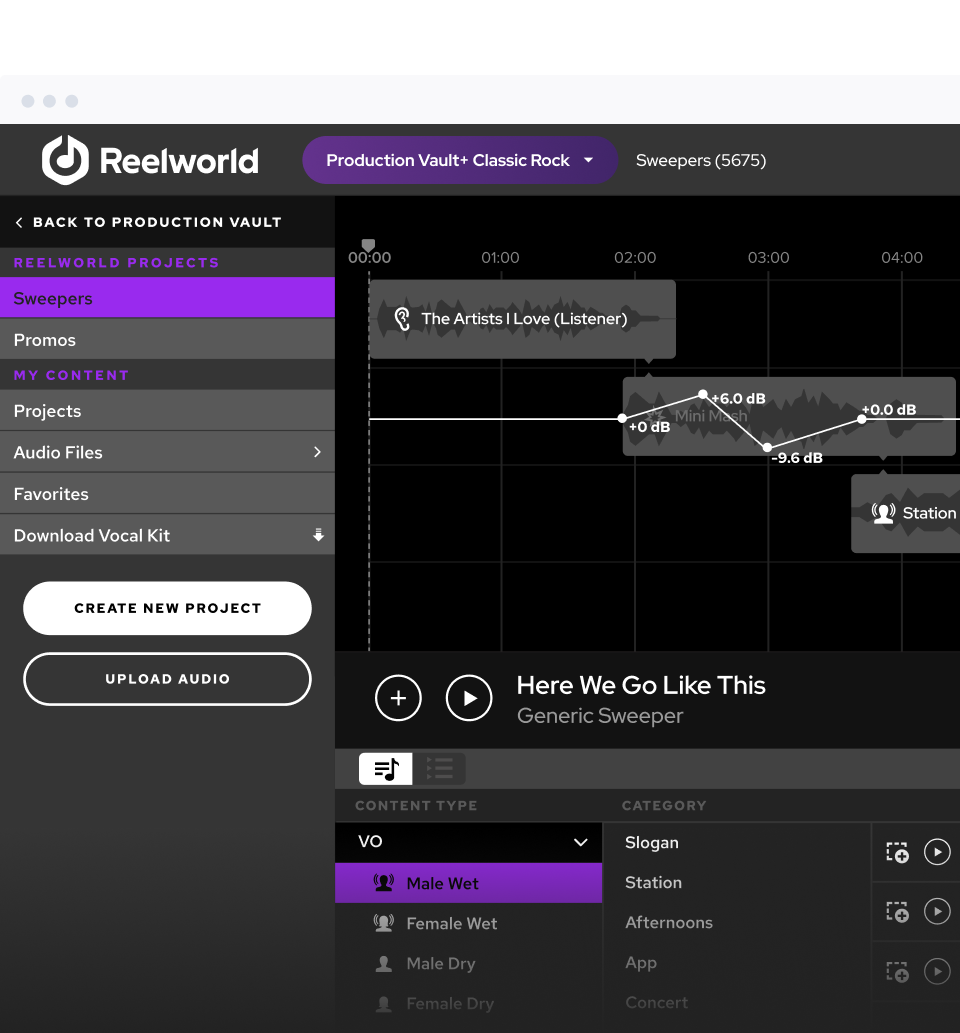Add the Station row to project
The image size is (960, 1033).
(897, 912)
